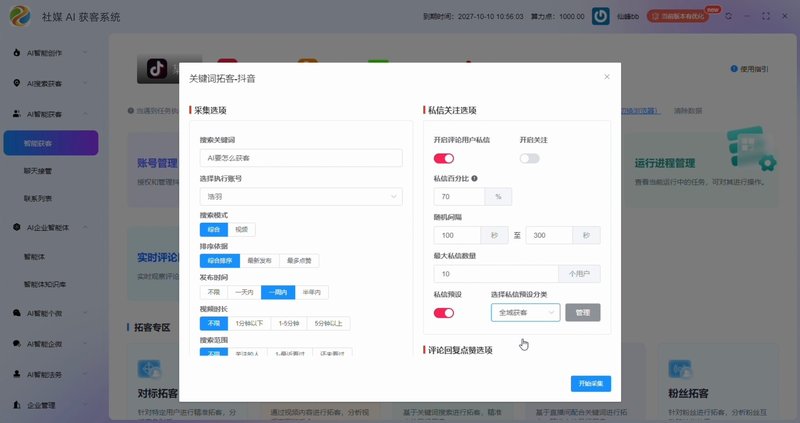
Task: Click the AI智能企微 chat icon in sidebar
Action: pos(17,343)
